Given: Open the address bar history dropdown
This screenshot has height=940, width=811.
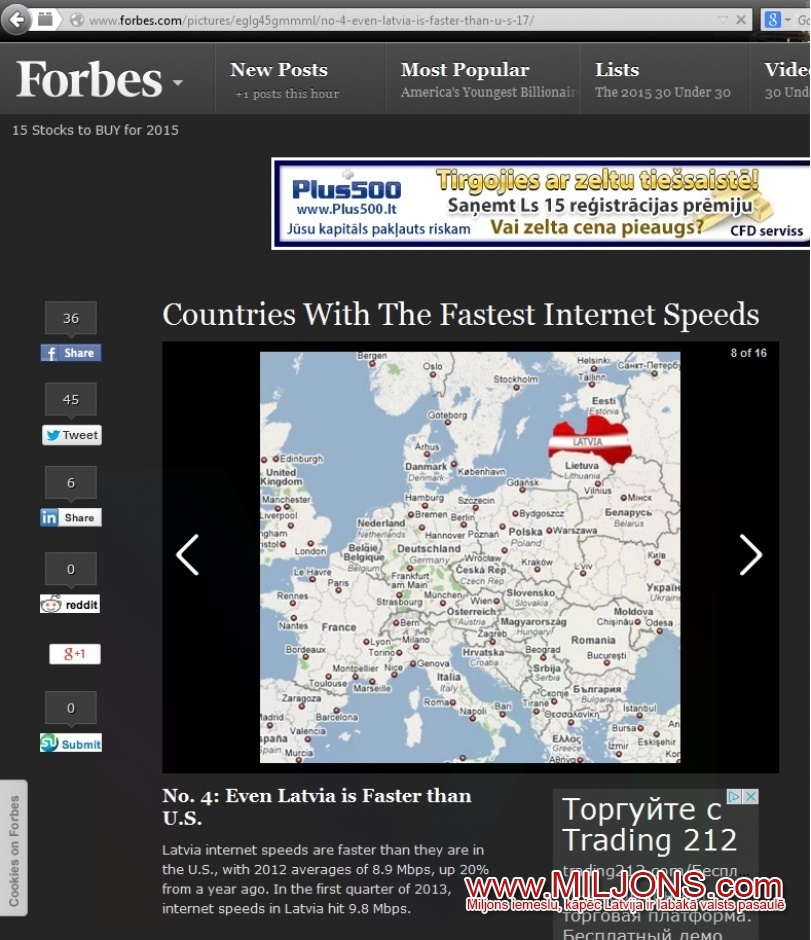Looking at the screenshot, I should coord(723,20).
